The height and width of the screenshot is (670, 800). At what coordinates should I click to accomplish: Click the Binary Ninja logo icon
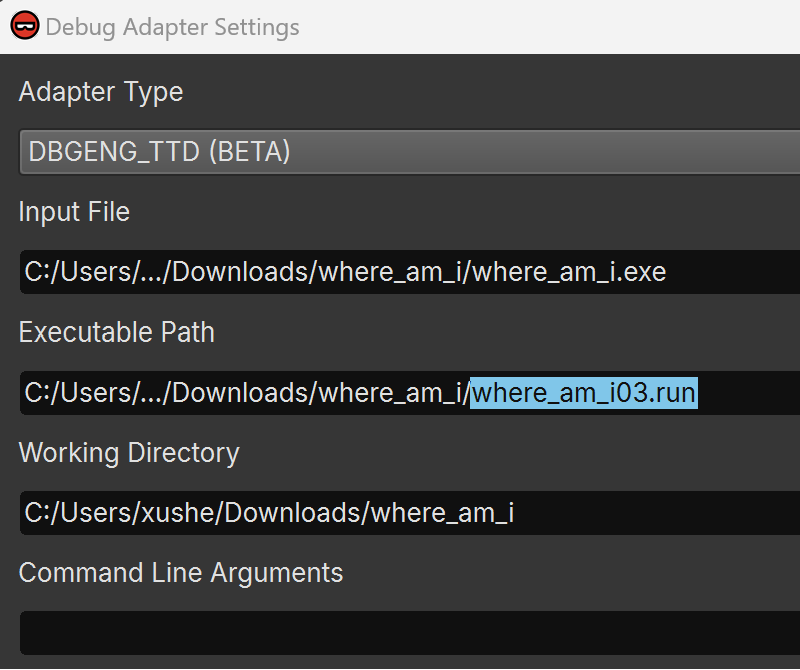click(24, 26)
